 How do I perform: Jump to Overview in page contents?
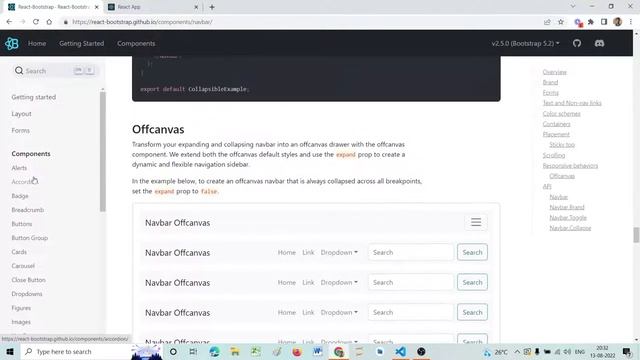coord(554,72)
